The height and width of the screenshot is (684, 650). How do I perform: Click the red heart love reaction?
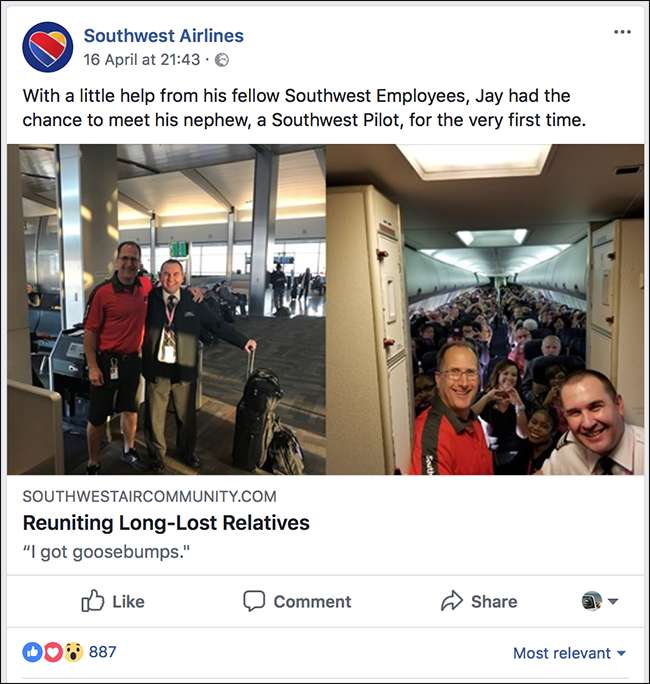pos(53,652)
